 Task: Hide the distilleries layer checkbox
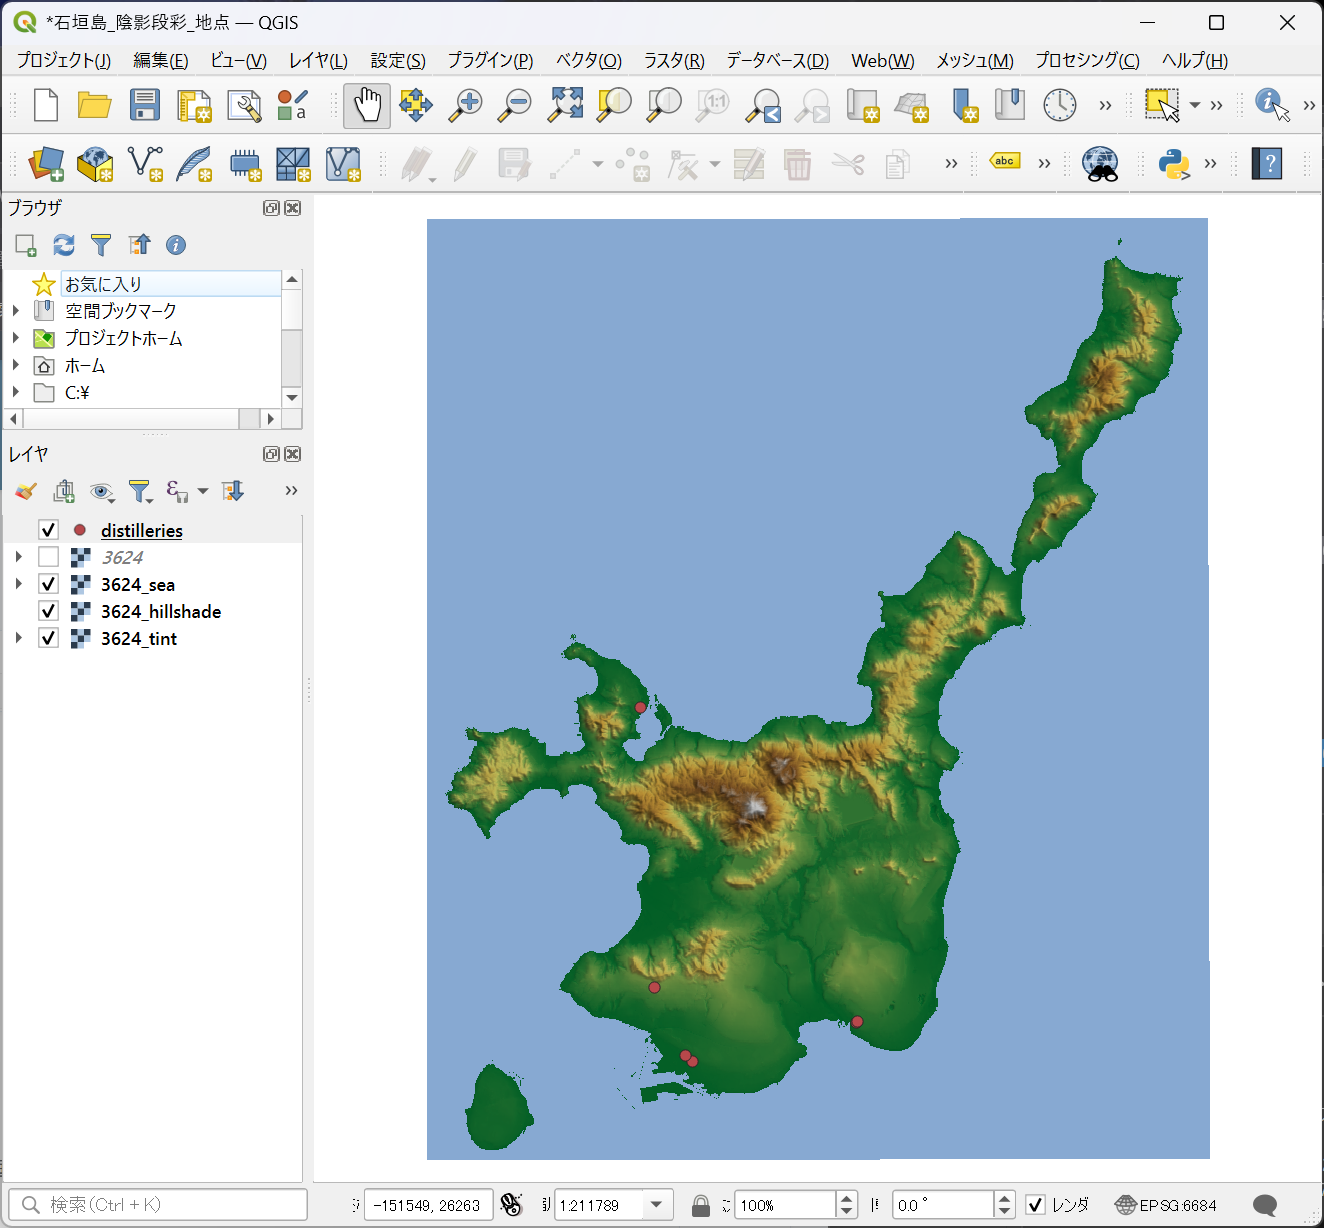click(x=48, y=530)
